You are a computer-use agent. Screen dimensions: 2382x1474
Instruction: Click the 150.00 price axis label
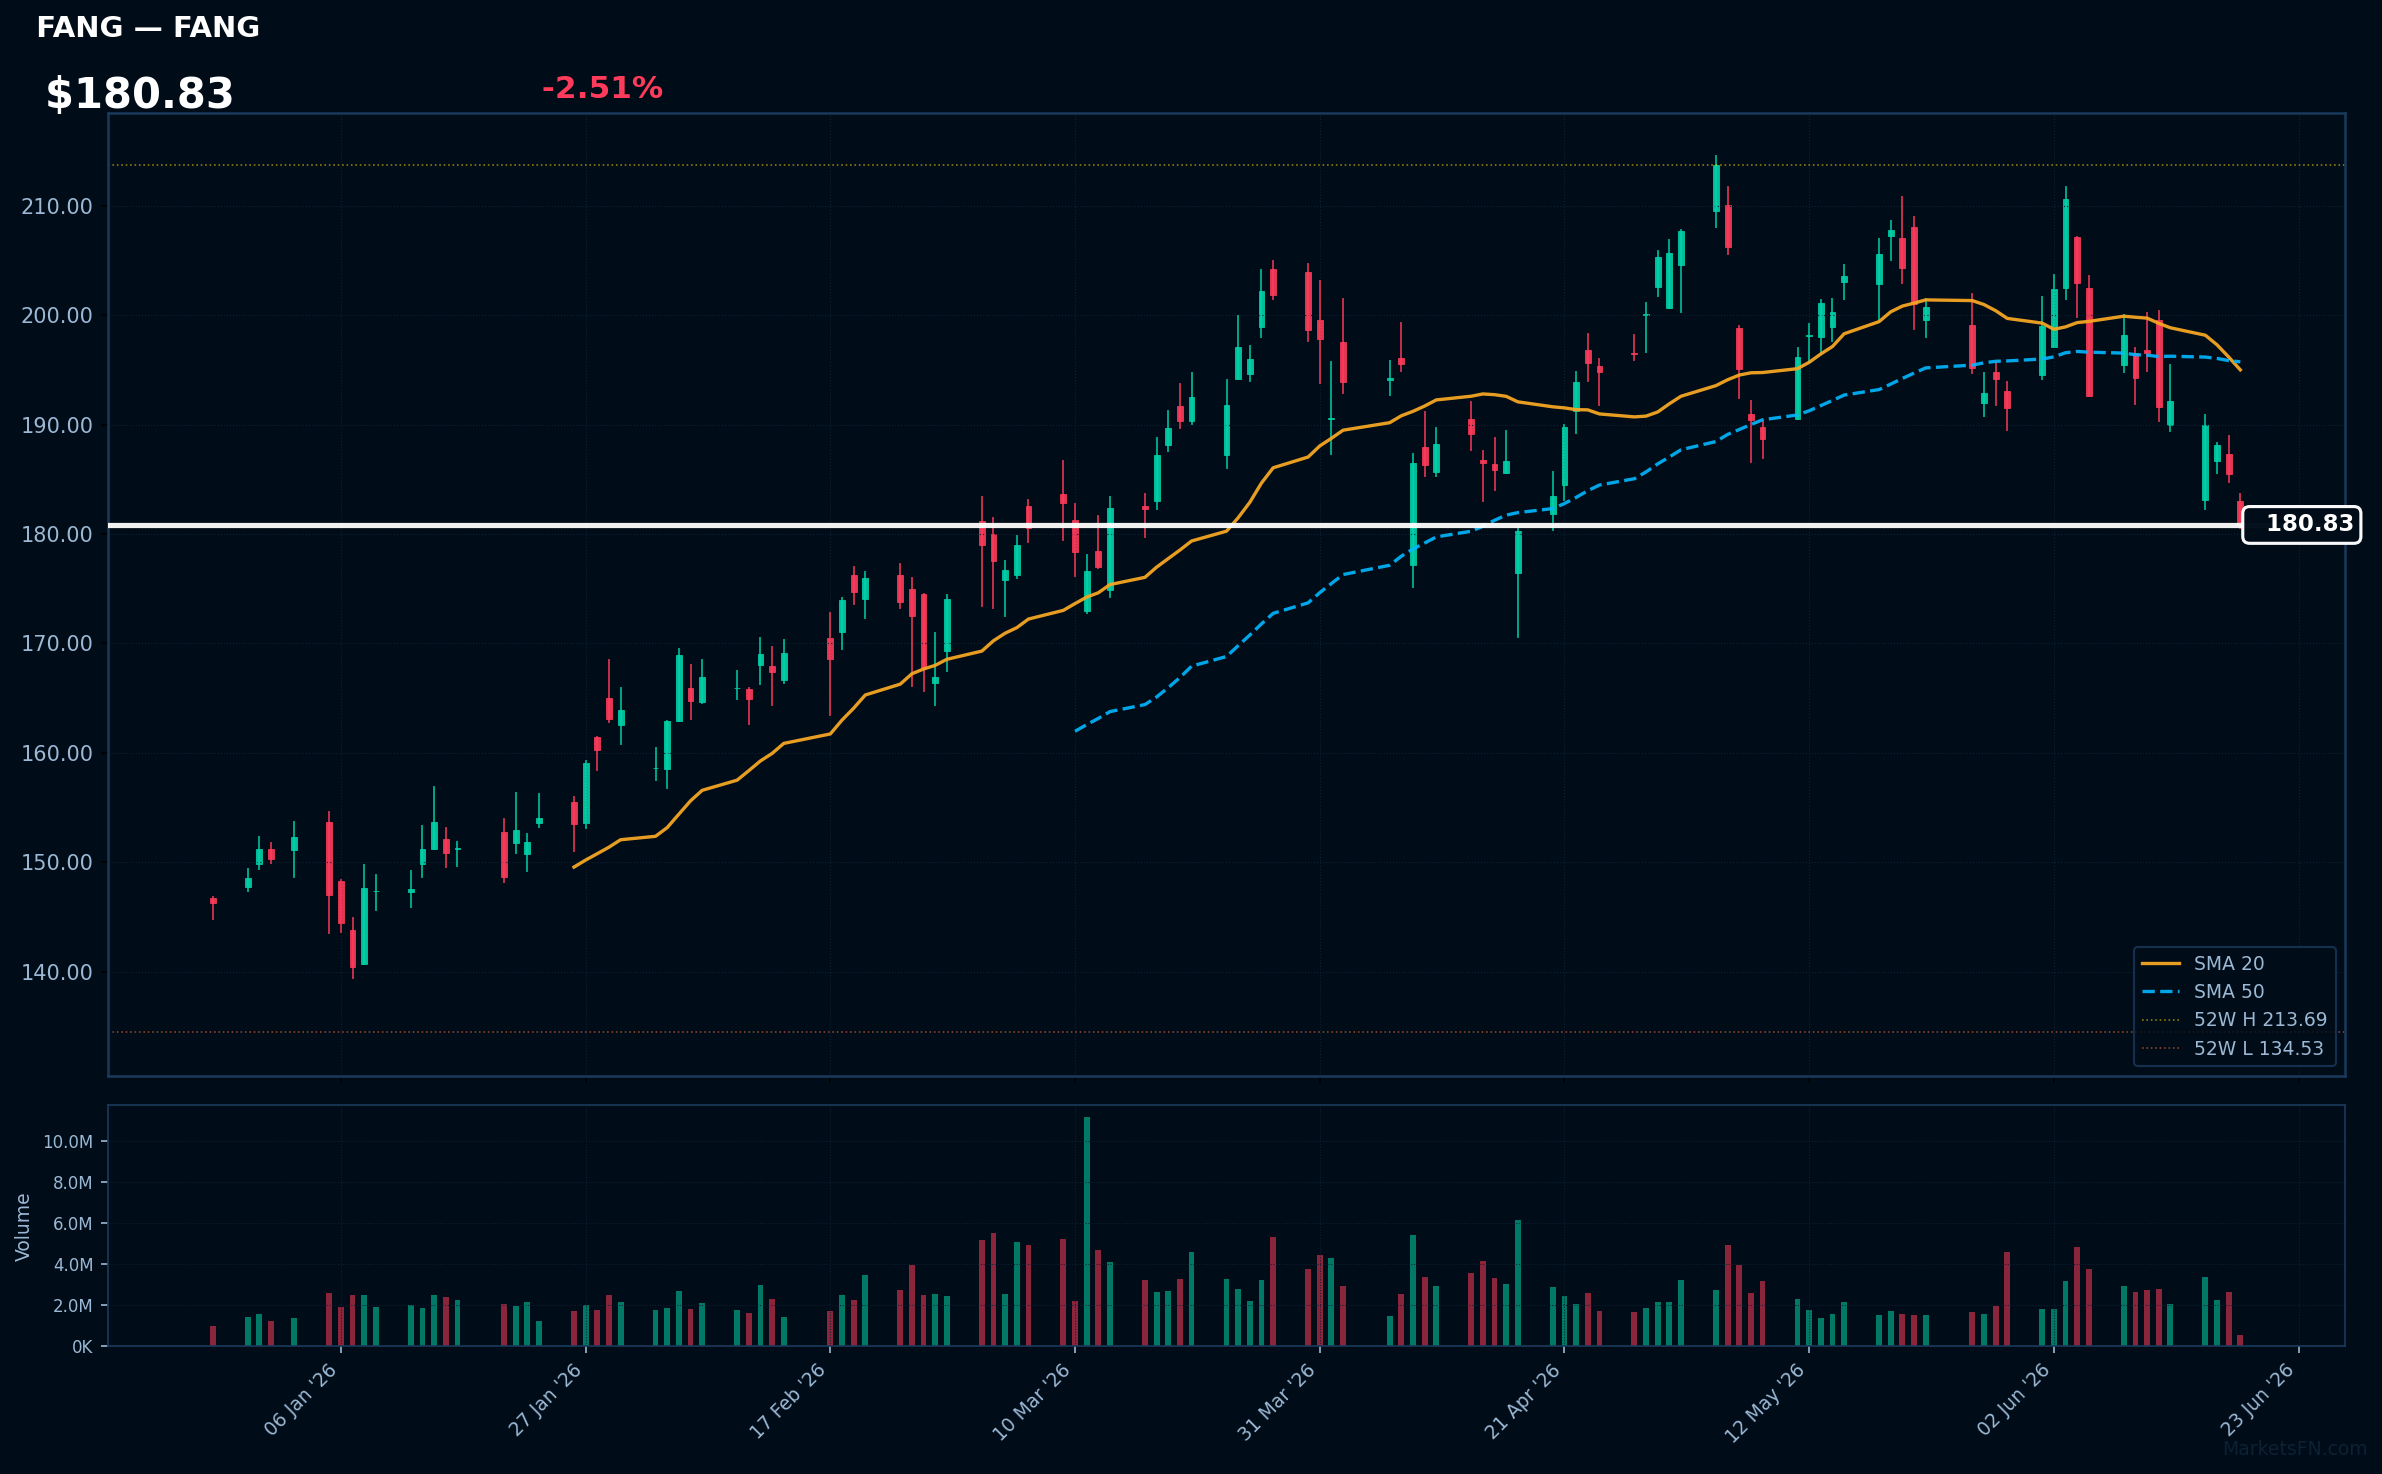57,862
